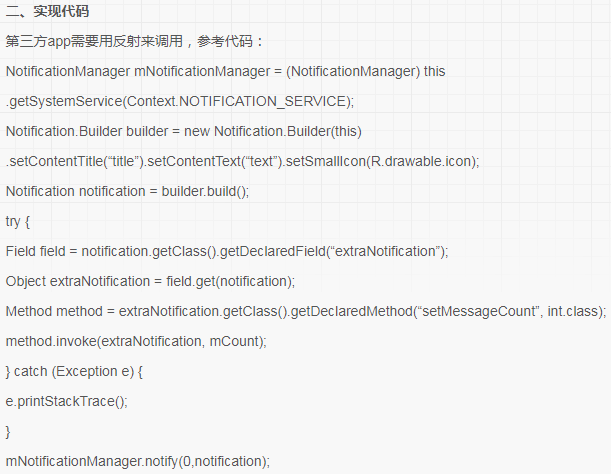Viewport: 611px width, 474px height.
Task: Click the "try {" line
Action: pyautogui.click(x=18, y=221)
